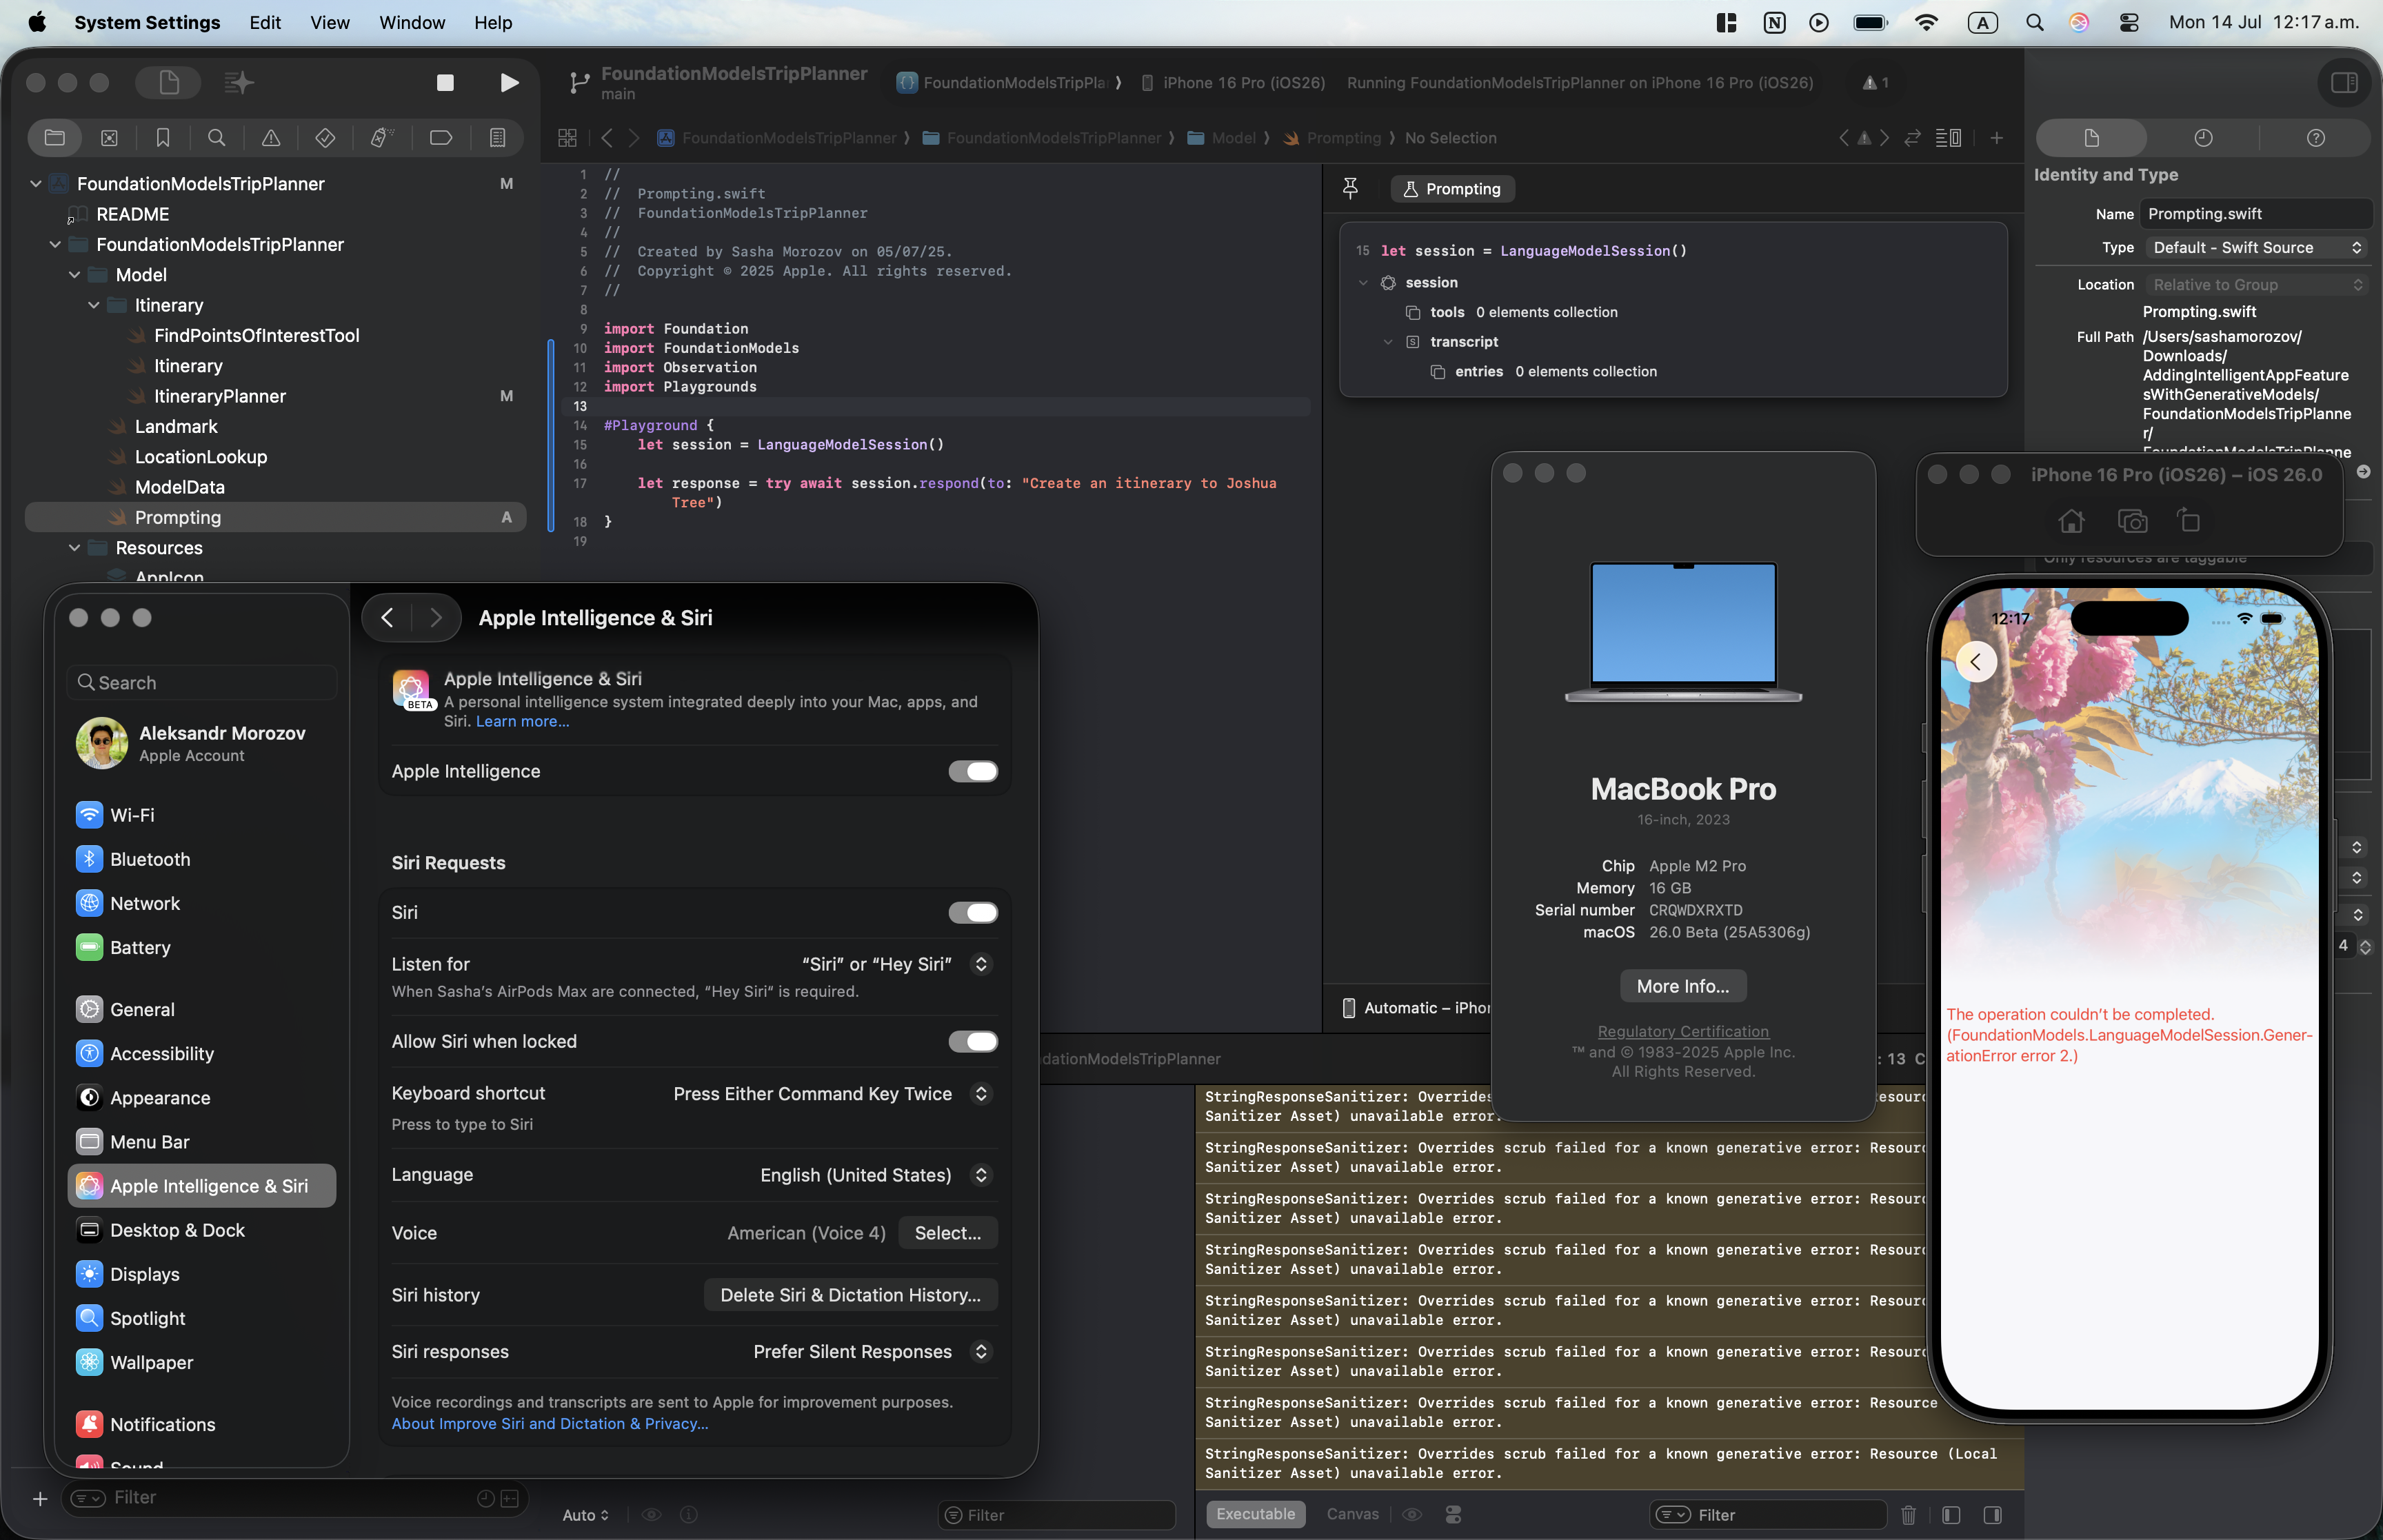
Task: Switch to the Canvas tab in console
Action: coord(1352,1514)
